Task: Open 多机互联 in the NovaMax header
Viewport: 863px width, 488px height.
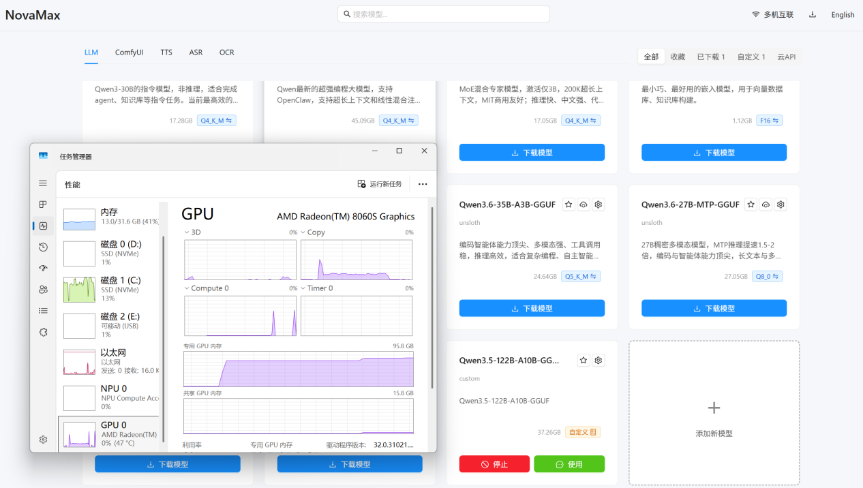Action: (773, 15)
